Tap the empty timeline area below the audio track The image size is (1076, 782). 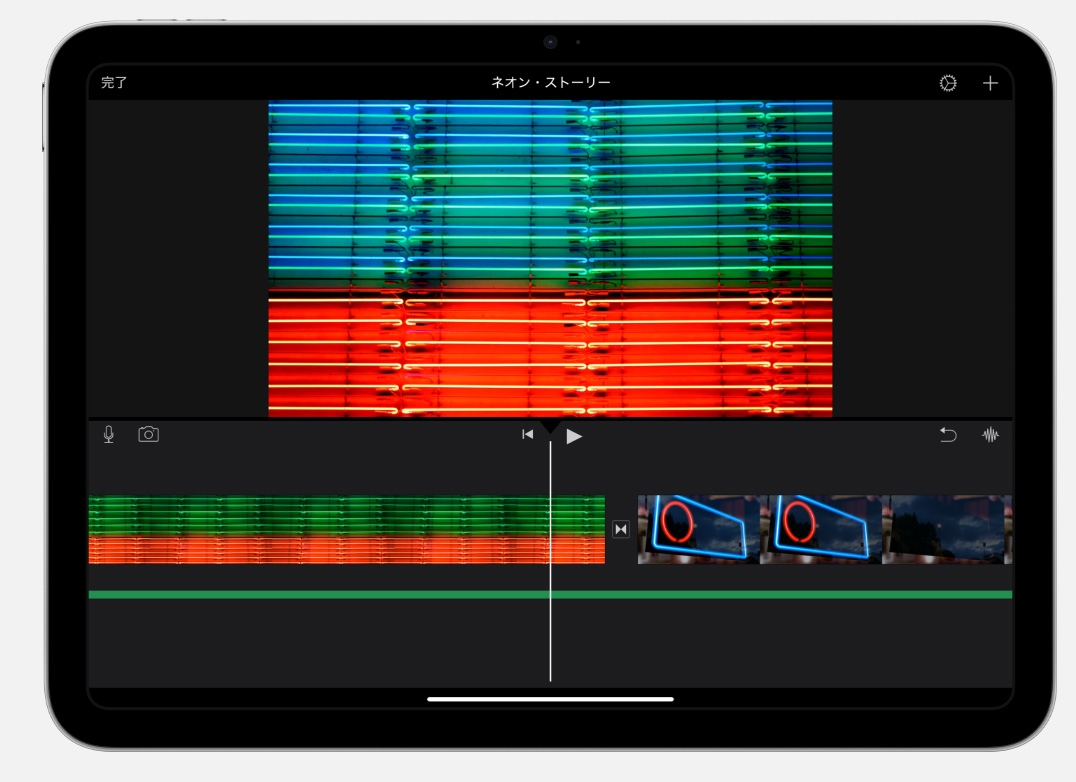tap(300, 645)
